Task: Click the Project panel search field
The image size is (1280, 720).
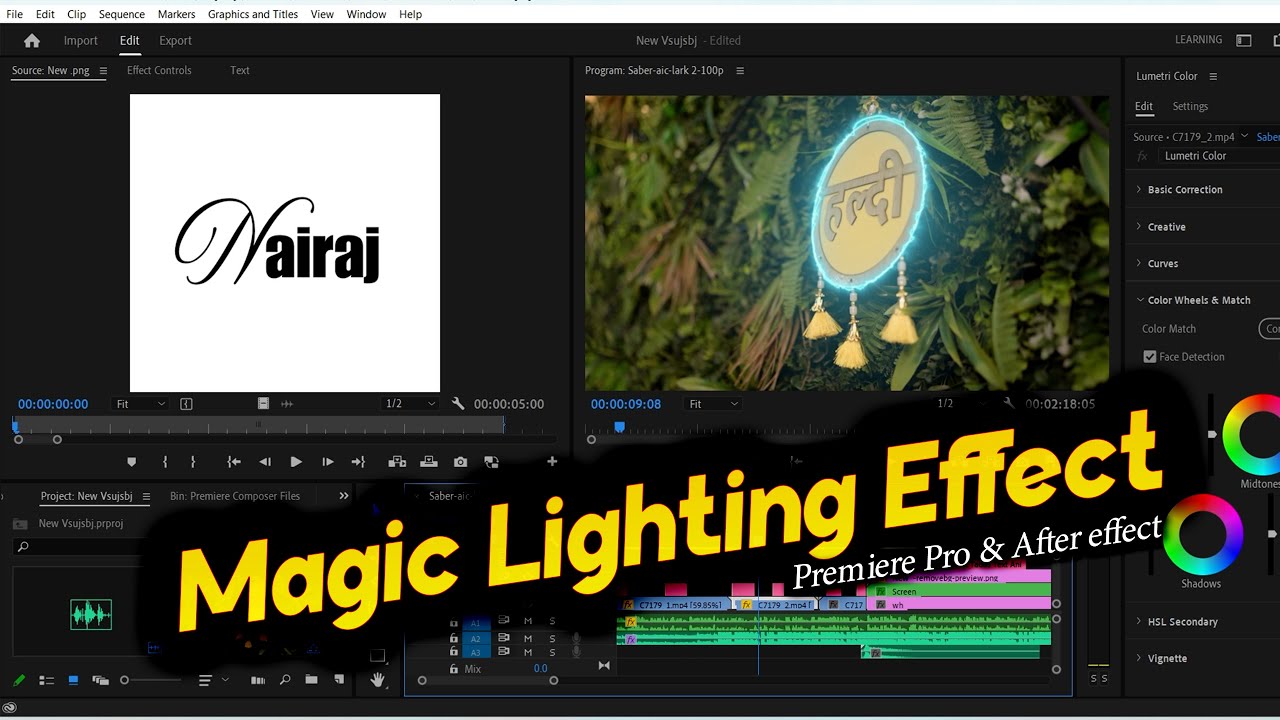Action: click(78, 547)
